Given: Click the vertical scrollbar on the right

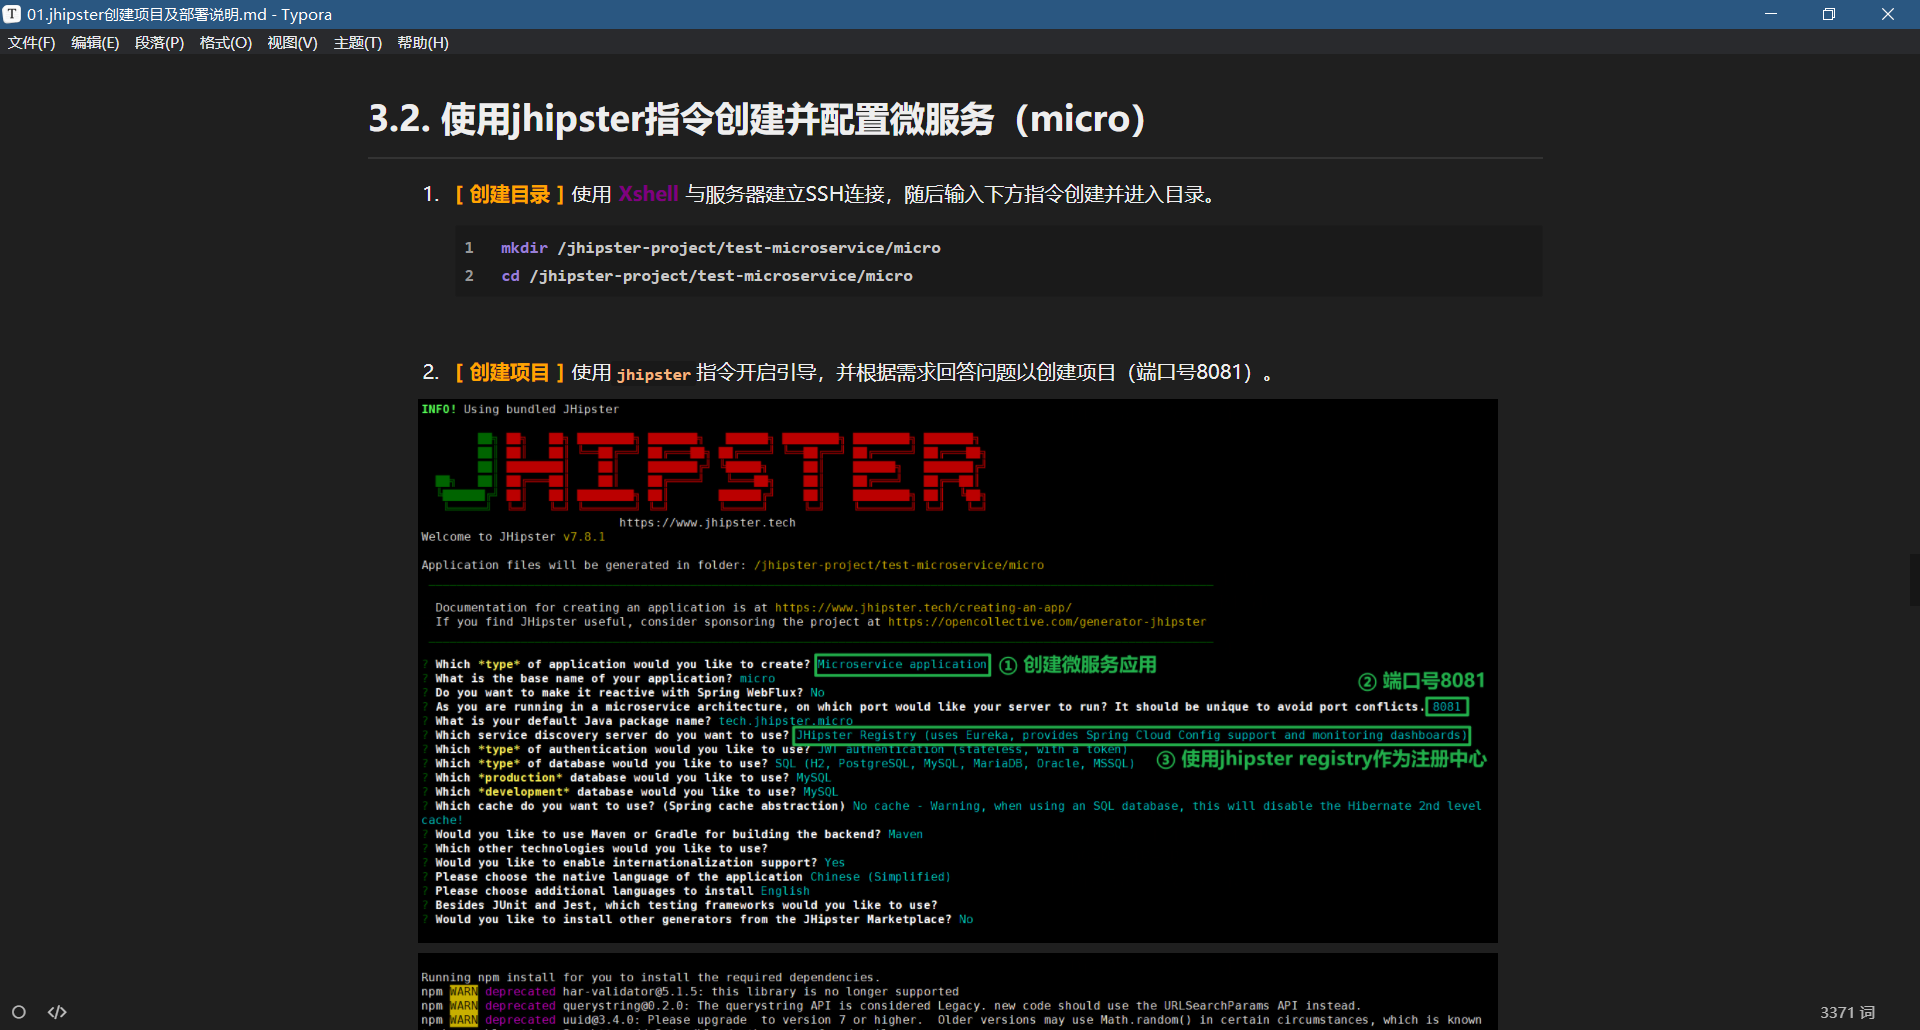Looking at the screenshot, I should (1911, 580).
